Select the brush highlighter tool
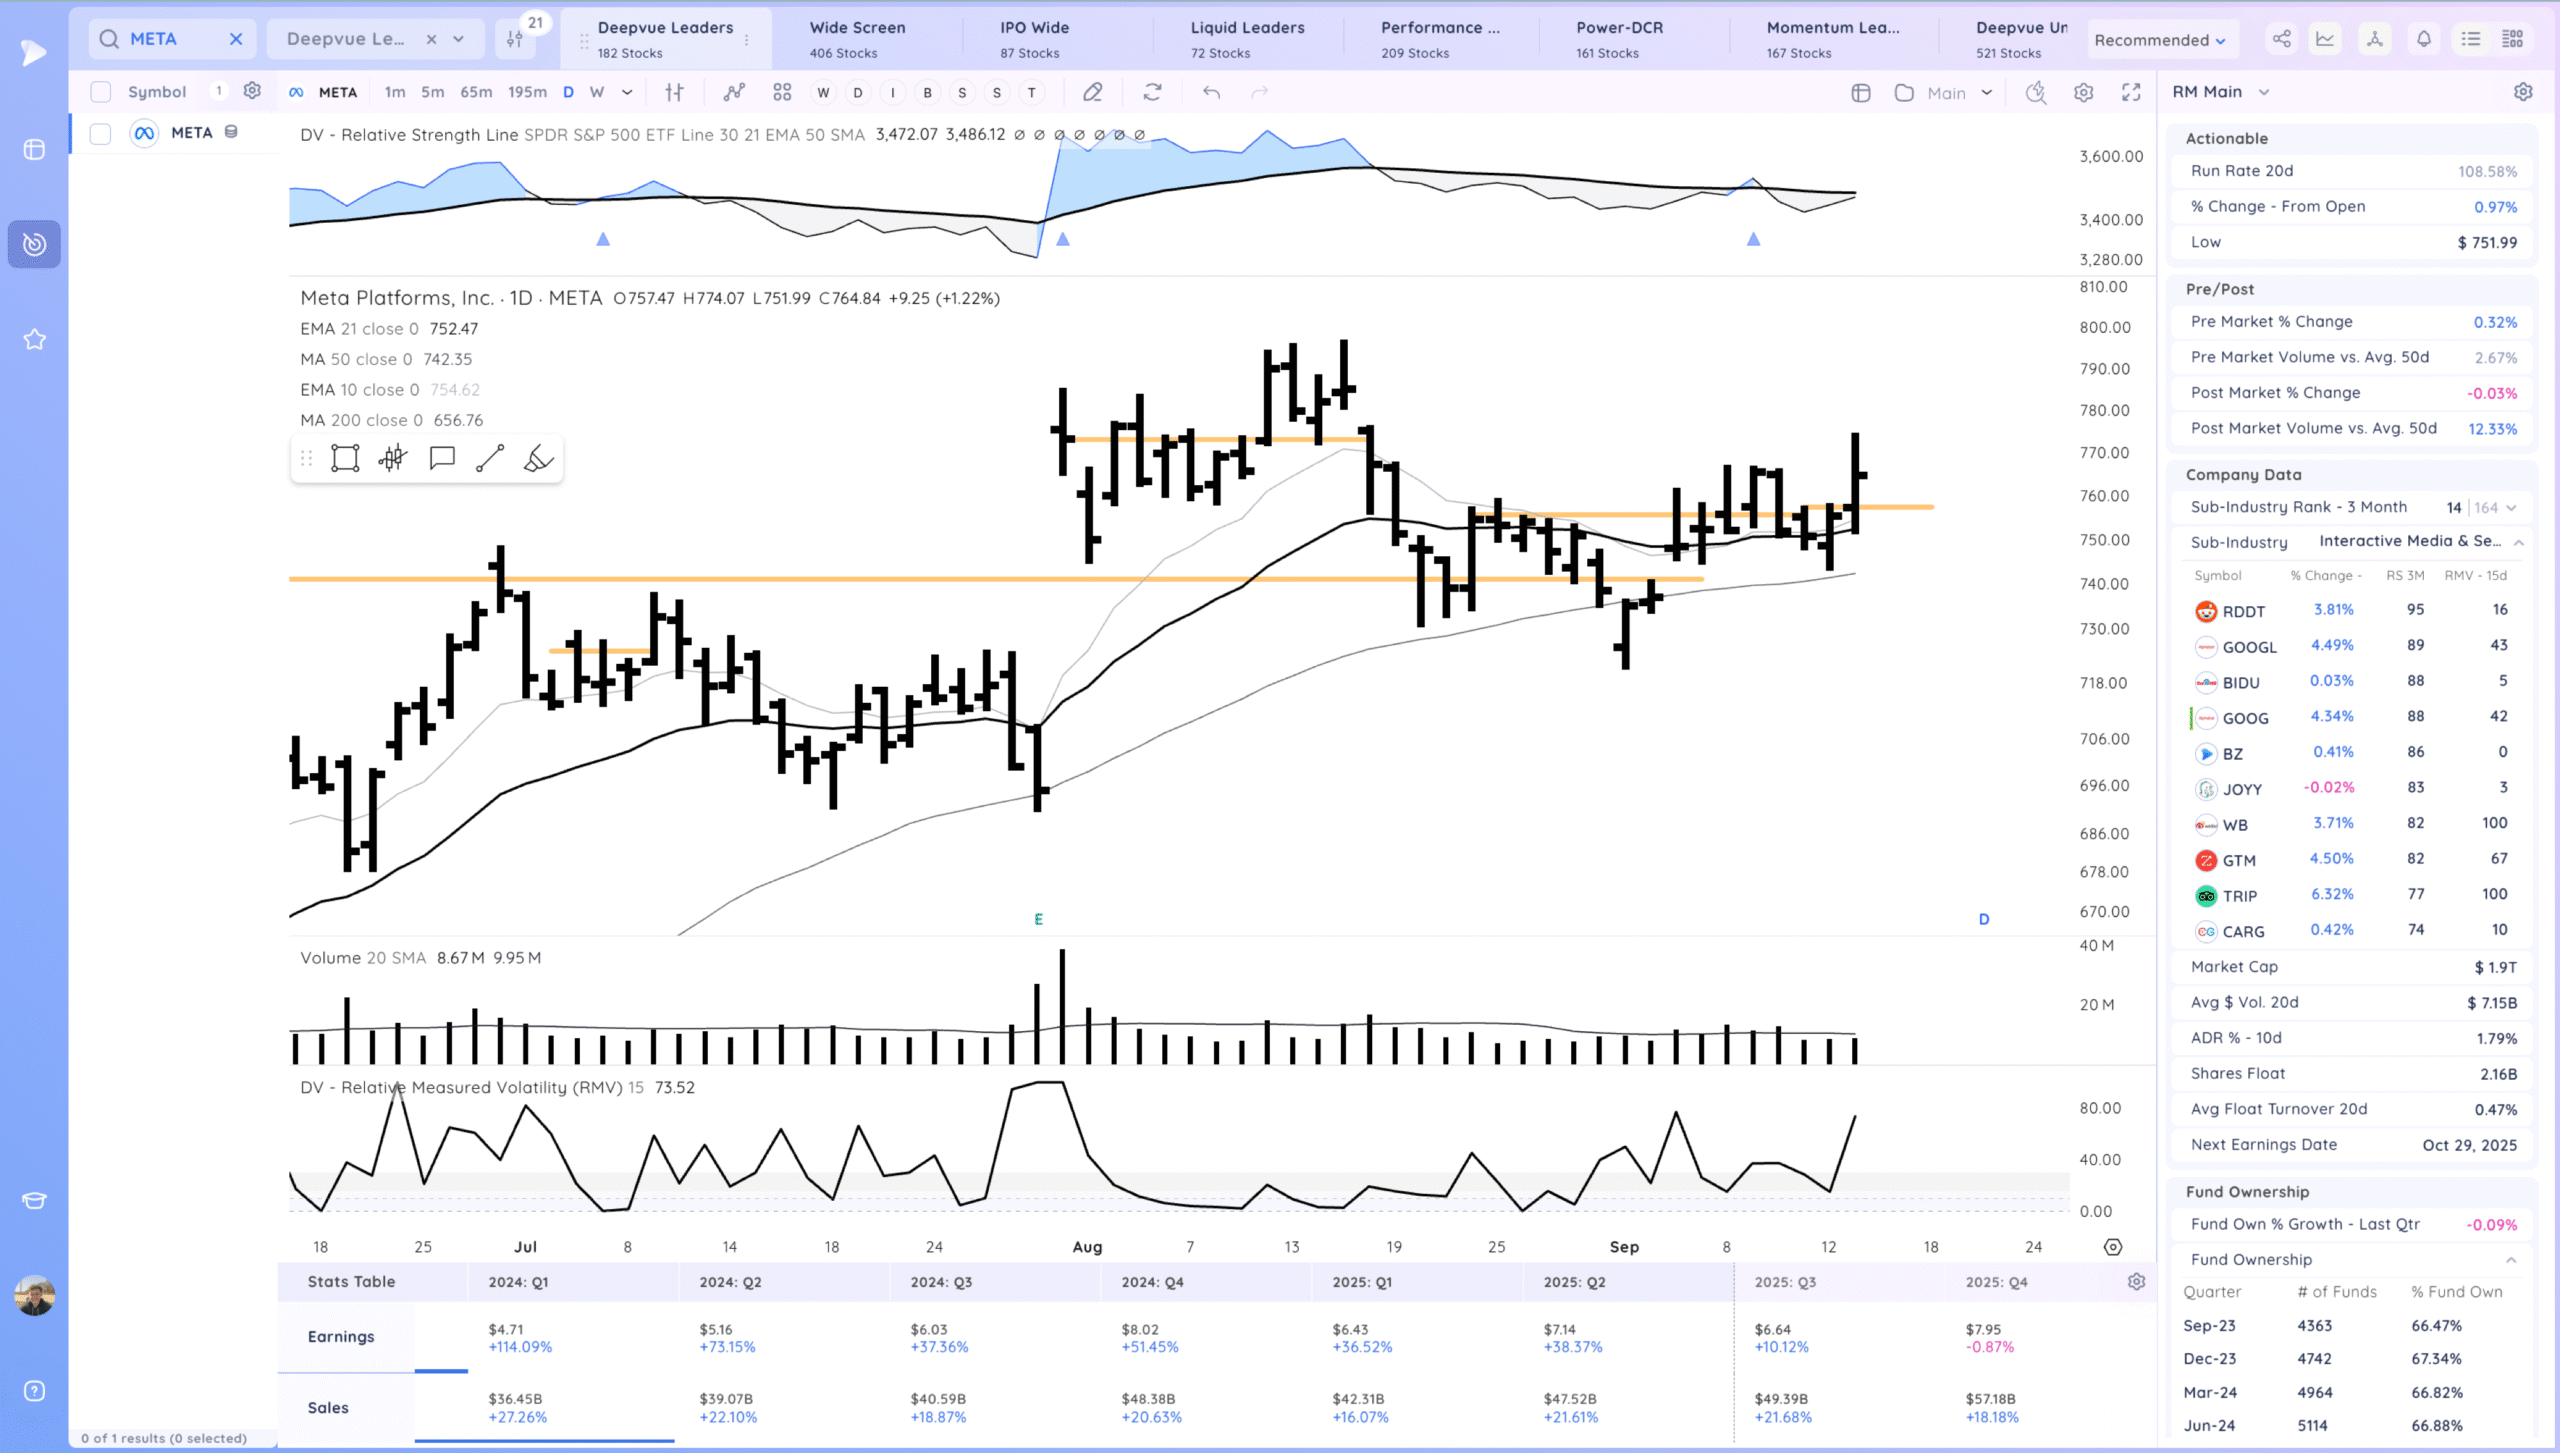2560x1453 pixels. click(538, 458)
